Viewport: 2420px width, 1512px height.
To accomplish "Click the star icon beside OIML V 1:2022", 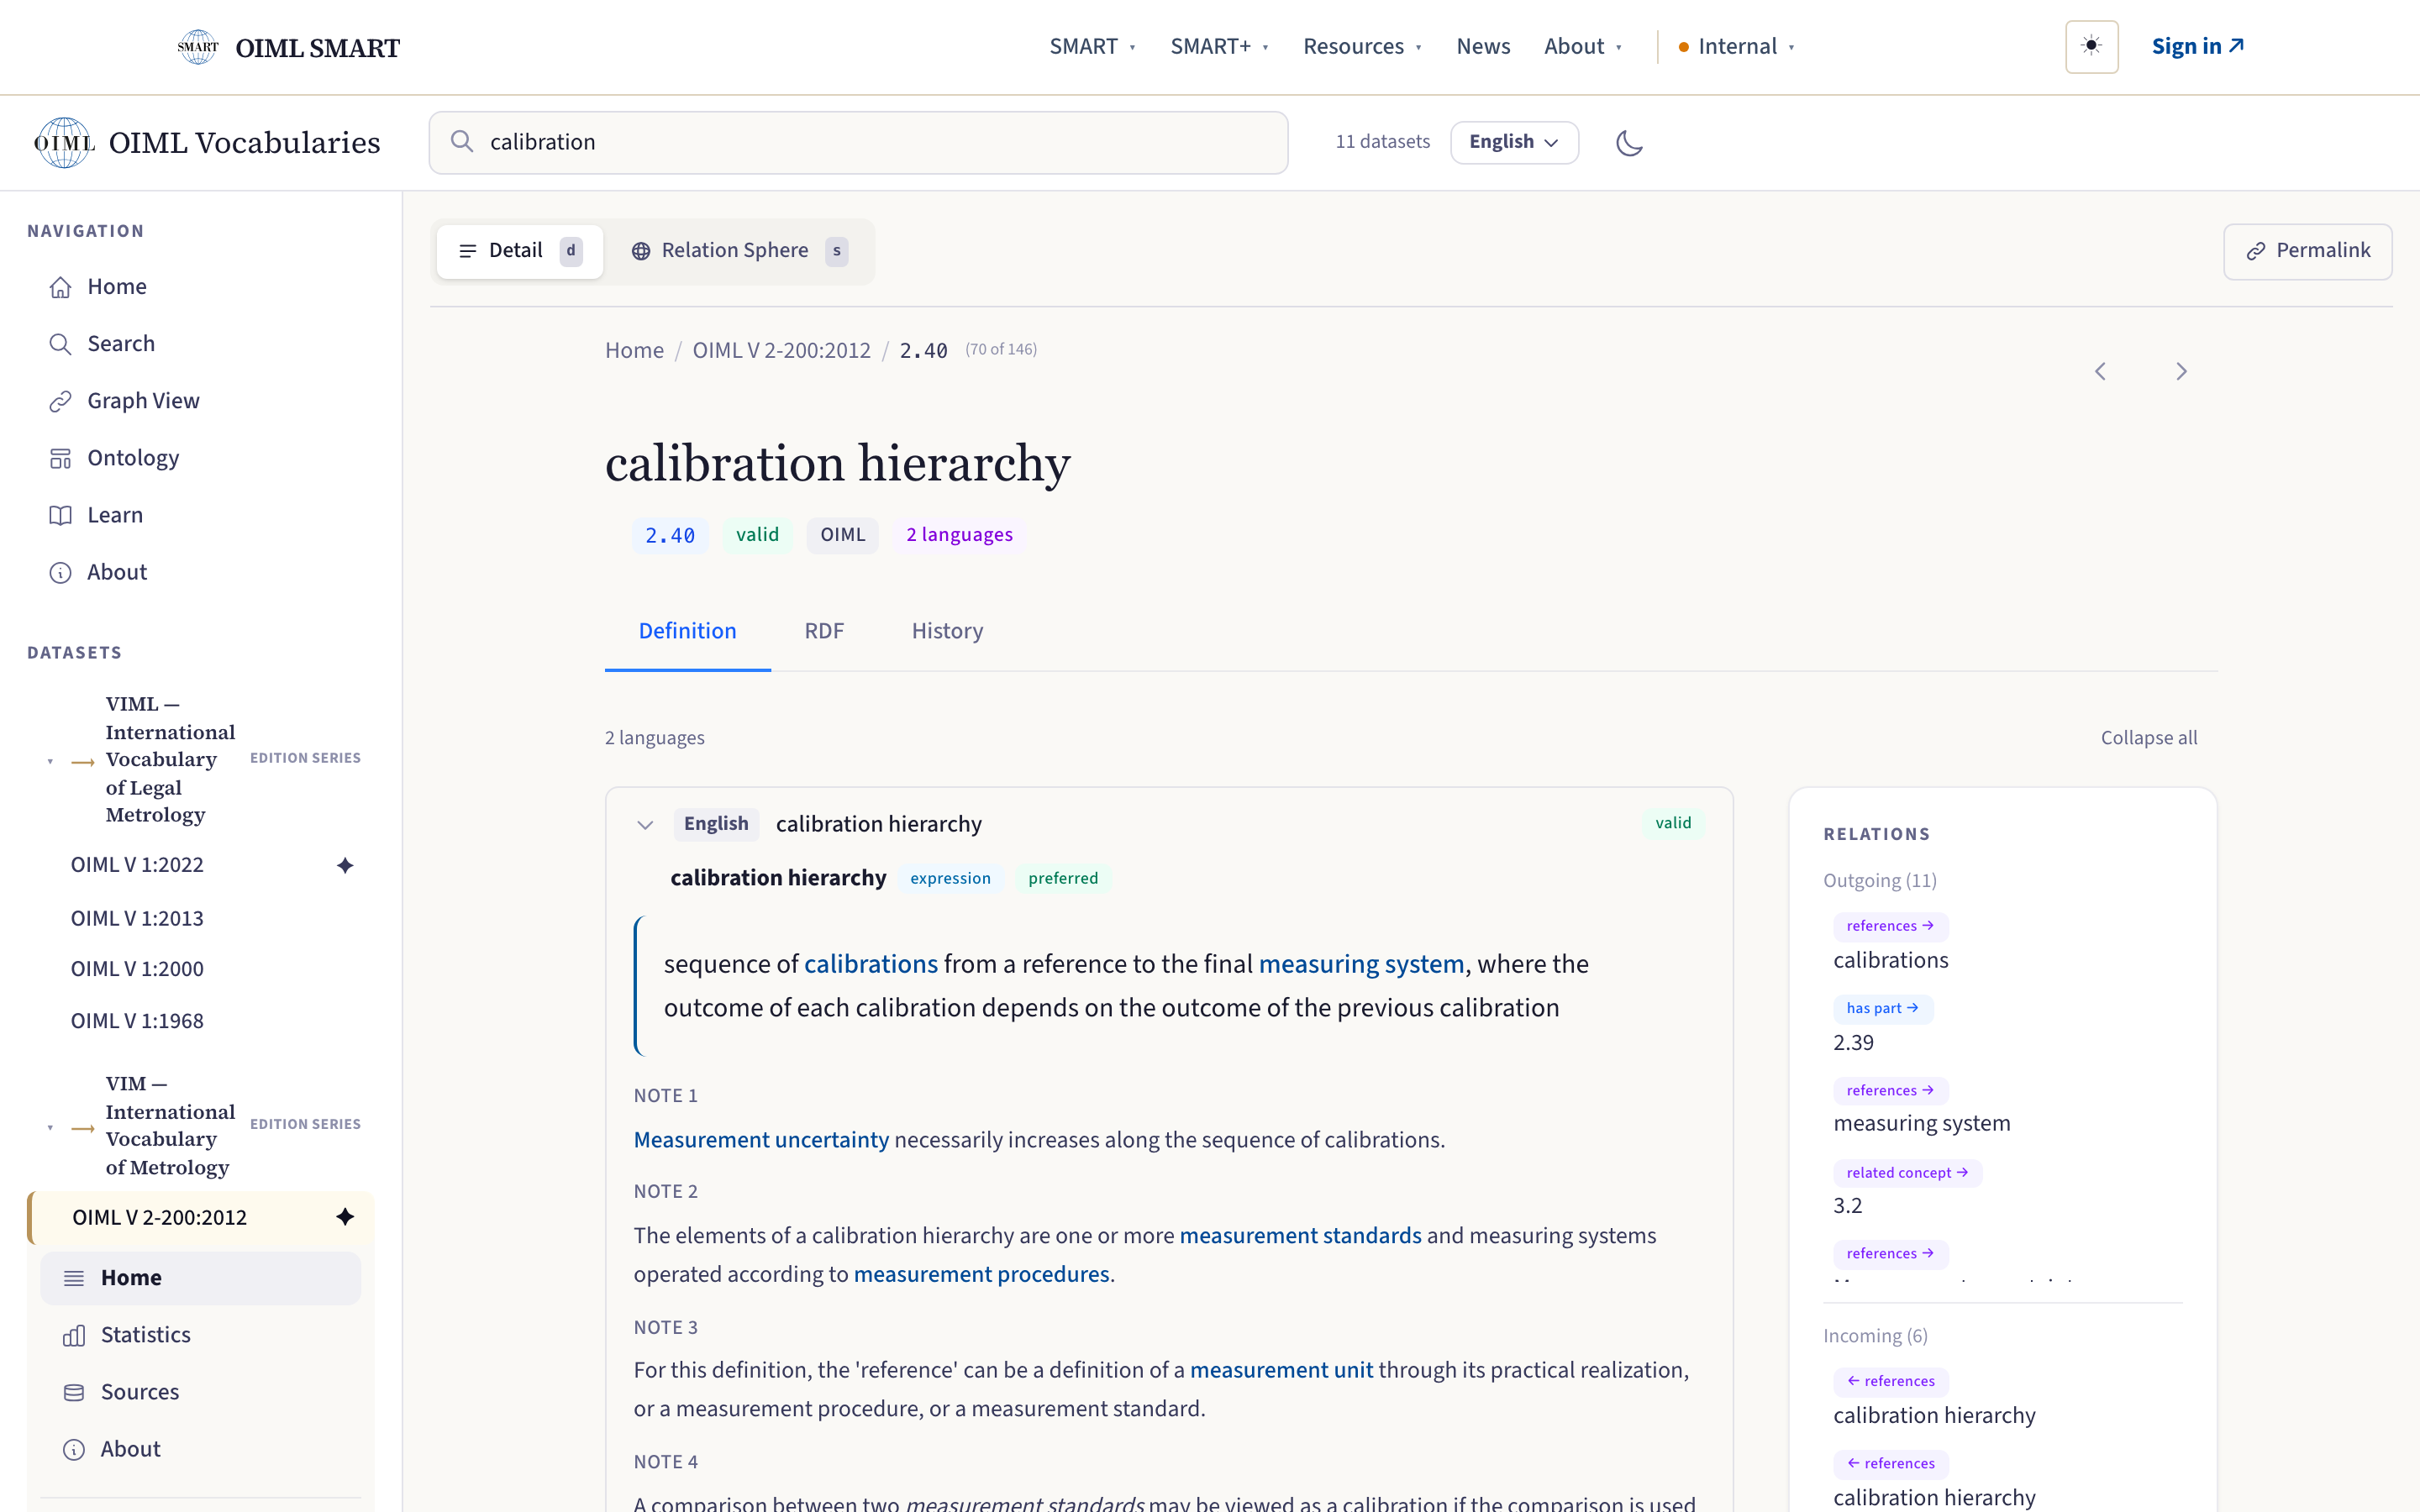I will tap(345, 865).
